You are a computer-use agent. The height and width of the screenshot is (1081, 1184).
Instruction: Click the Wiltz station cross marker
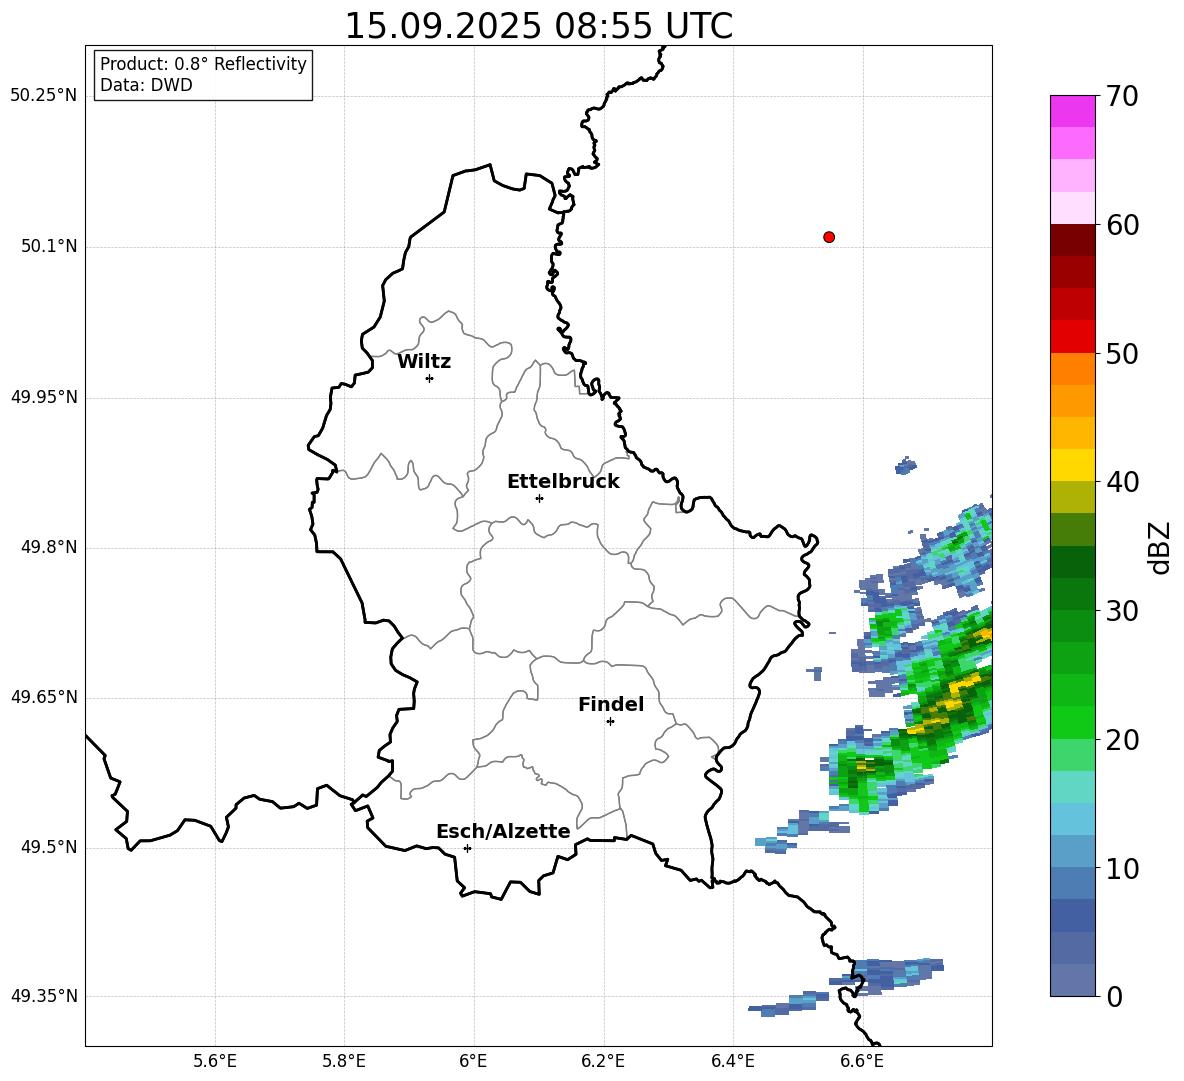click(x=429, y=378)
